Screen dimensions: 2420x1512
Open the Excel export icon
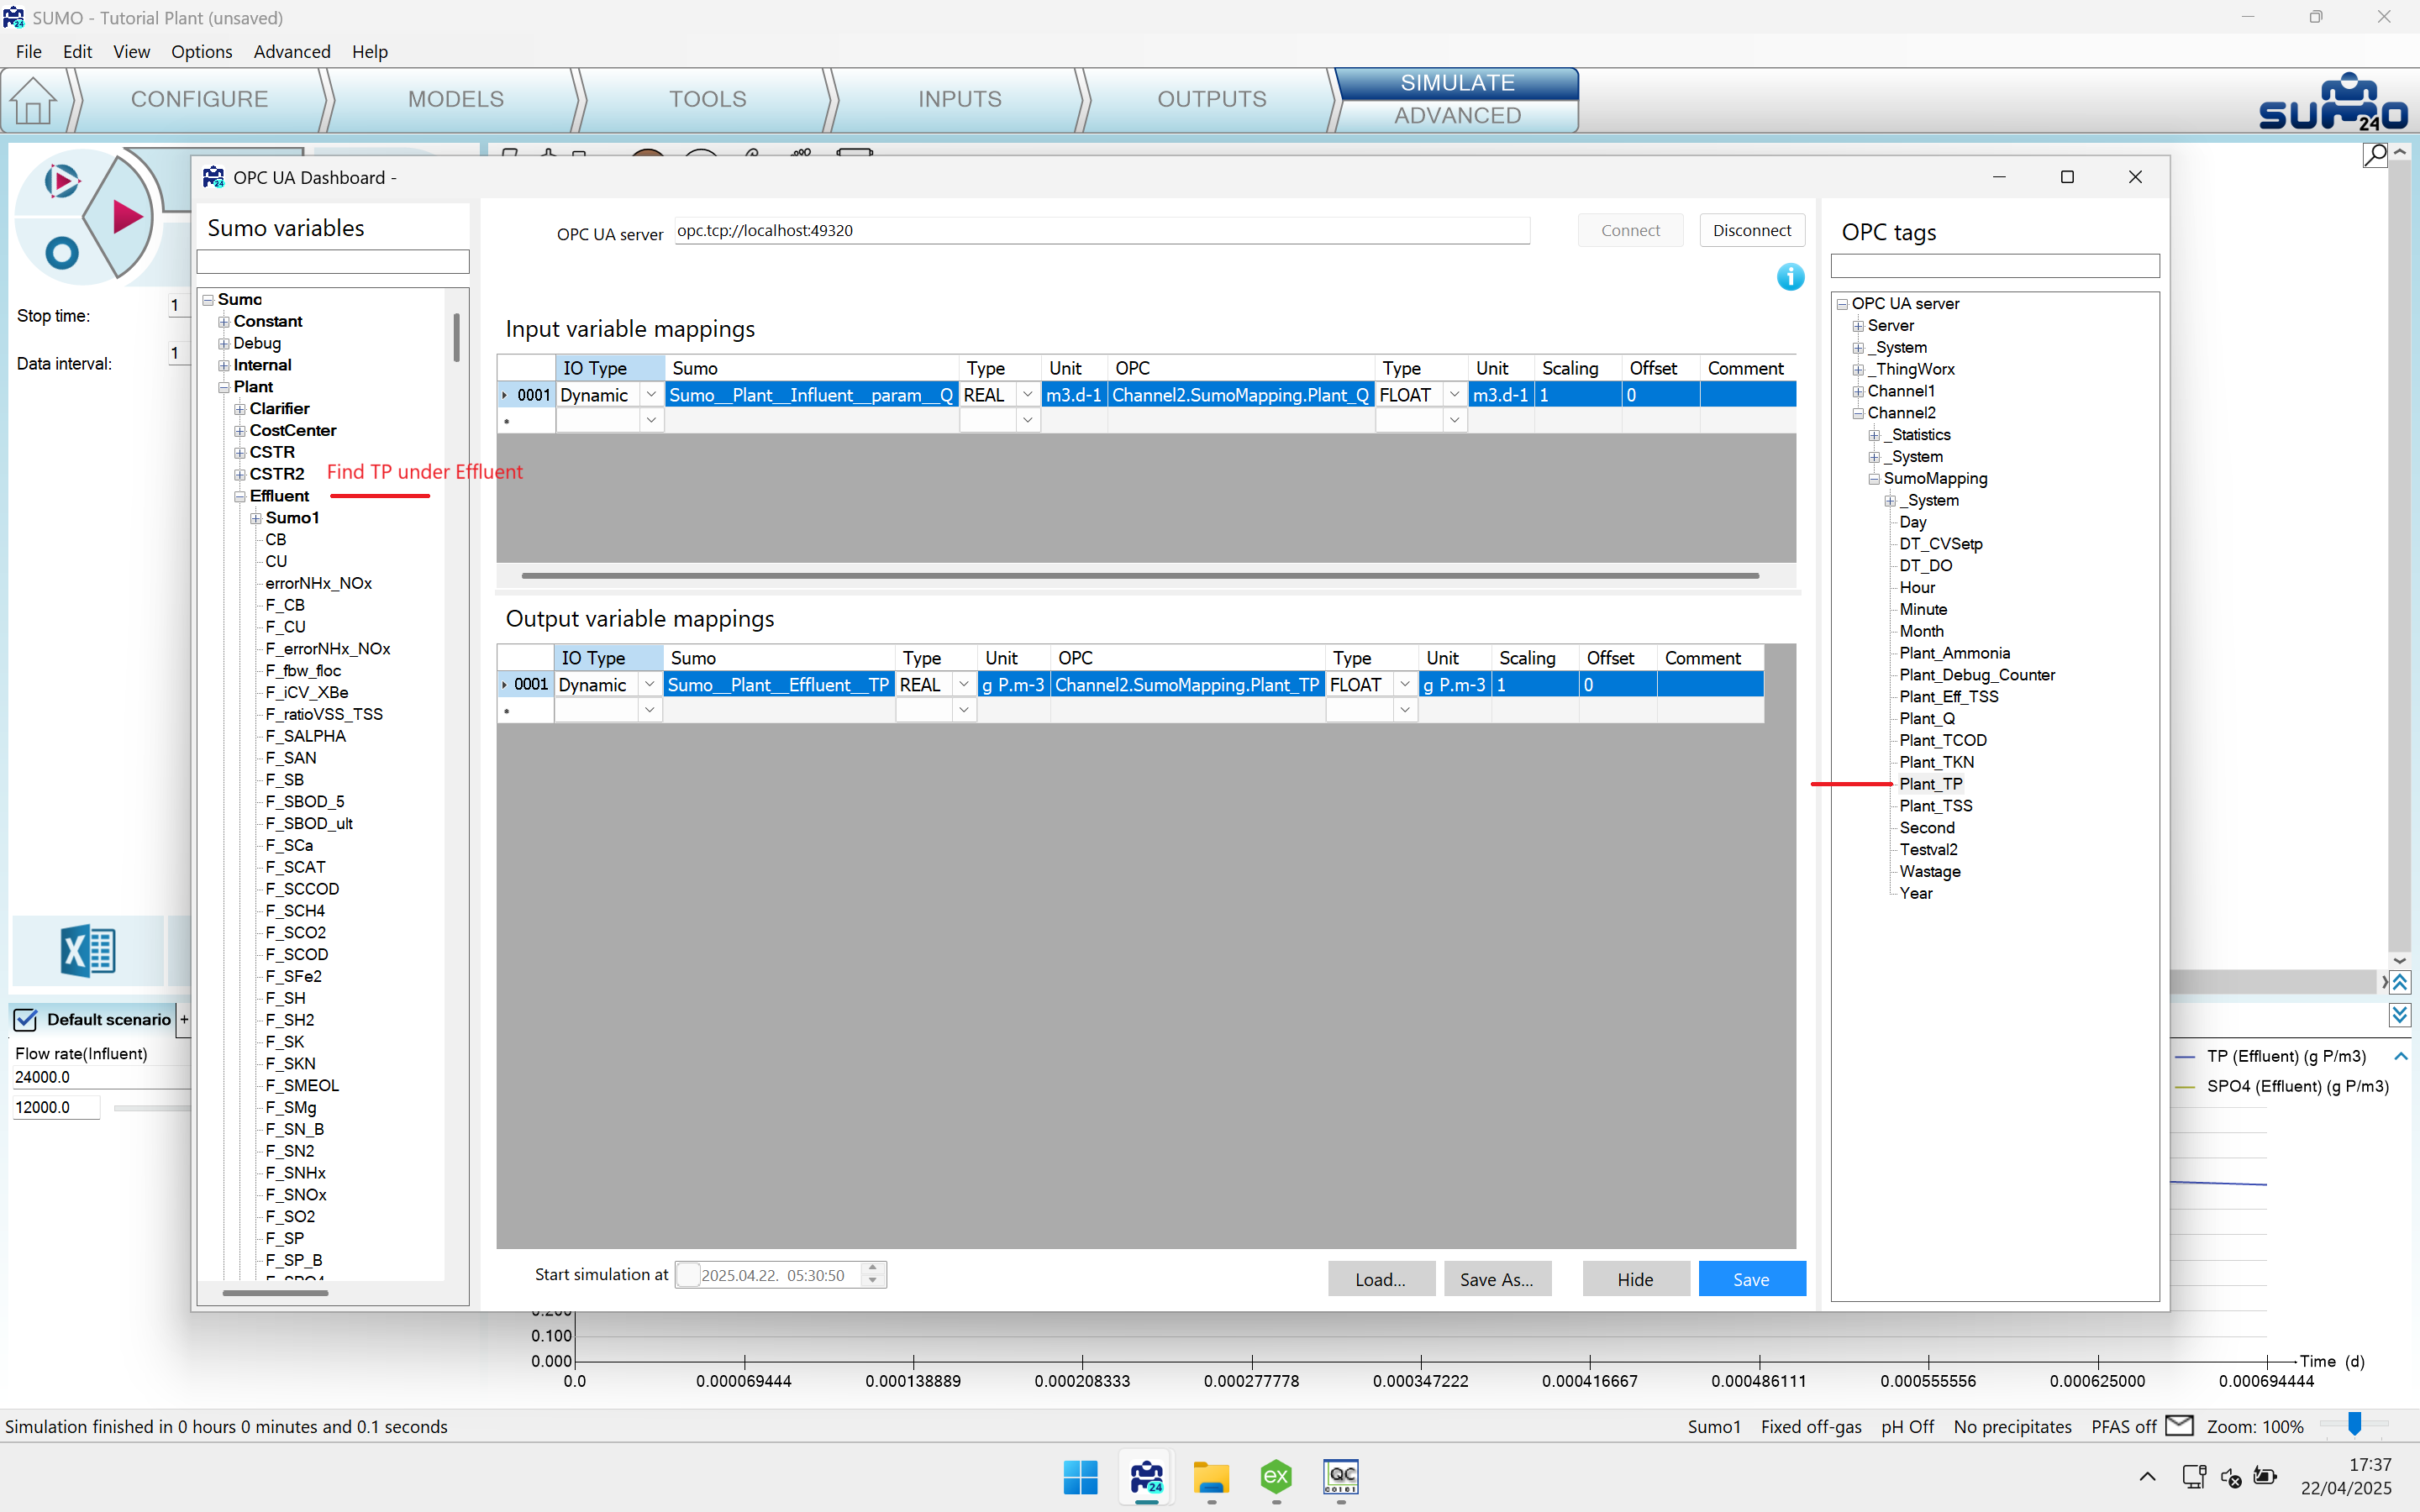(88, 950)
